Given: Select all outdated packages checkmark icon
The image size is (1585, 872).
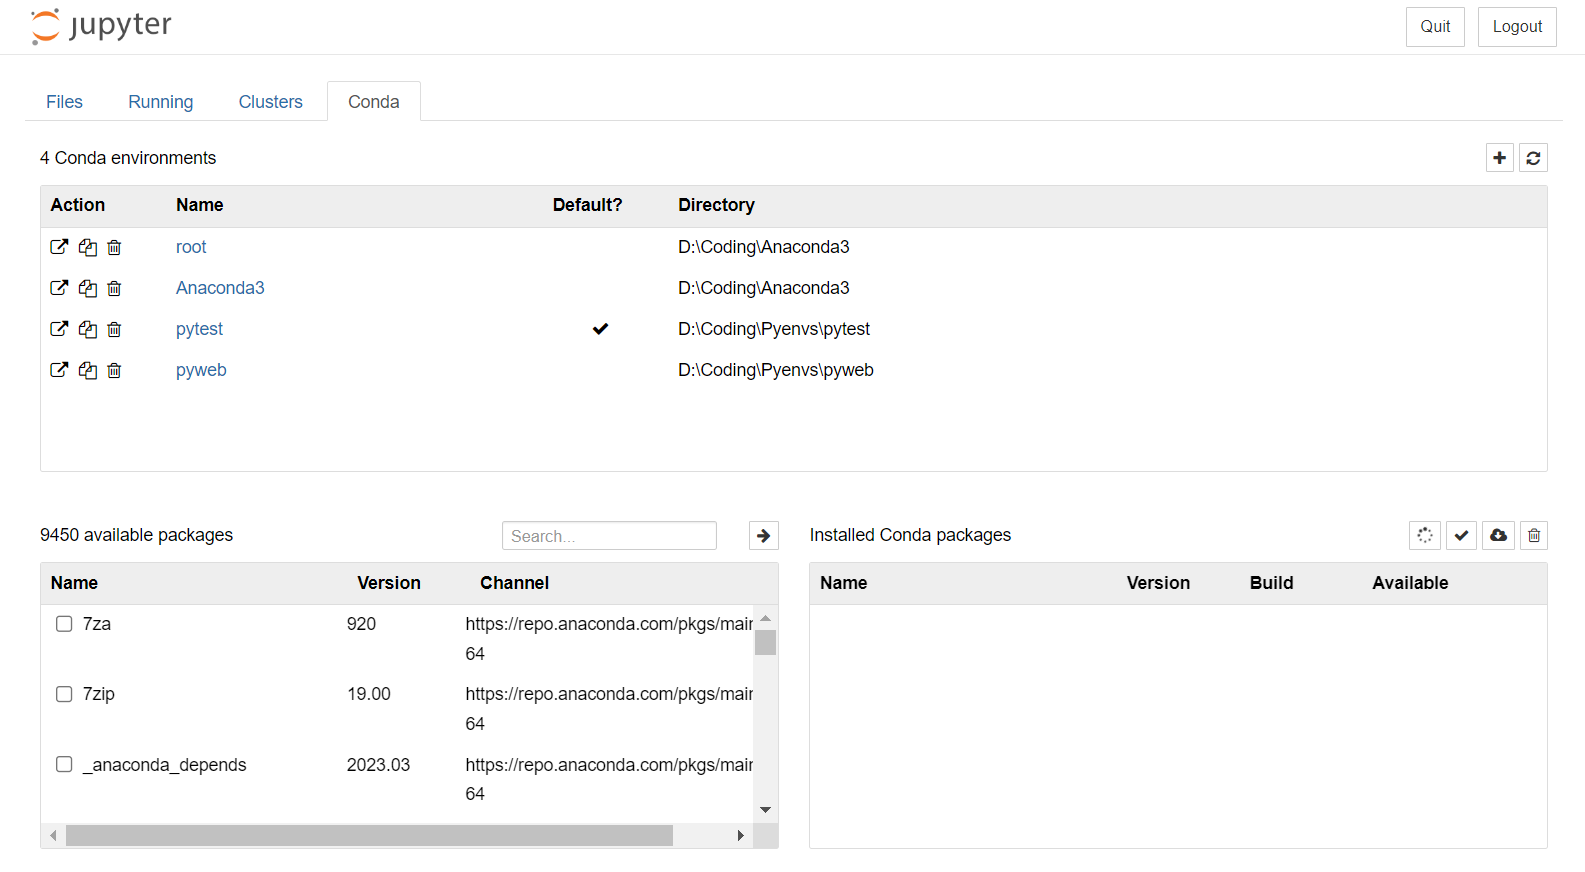Looking at the screenshot, I should coord(1461,536).
